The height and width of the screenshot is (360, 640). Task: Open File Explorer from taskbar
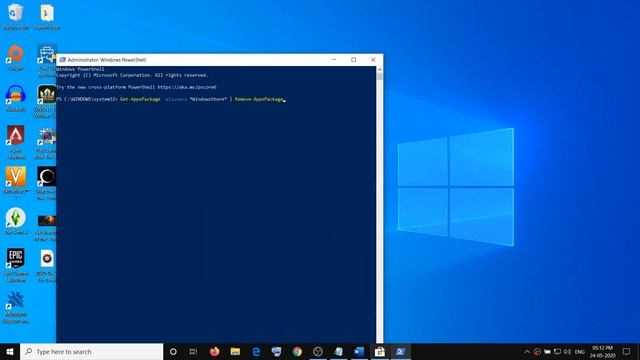(235, 351)
